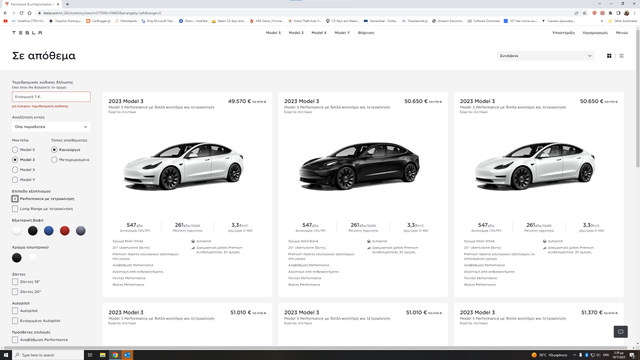The height and width of the screenshot is (360, 640).
Task: Open the black Model 3 car image
Action: pyautogui.click(x=359, y=167)
